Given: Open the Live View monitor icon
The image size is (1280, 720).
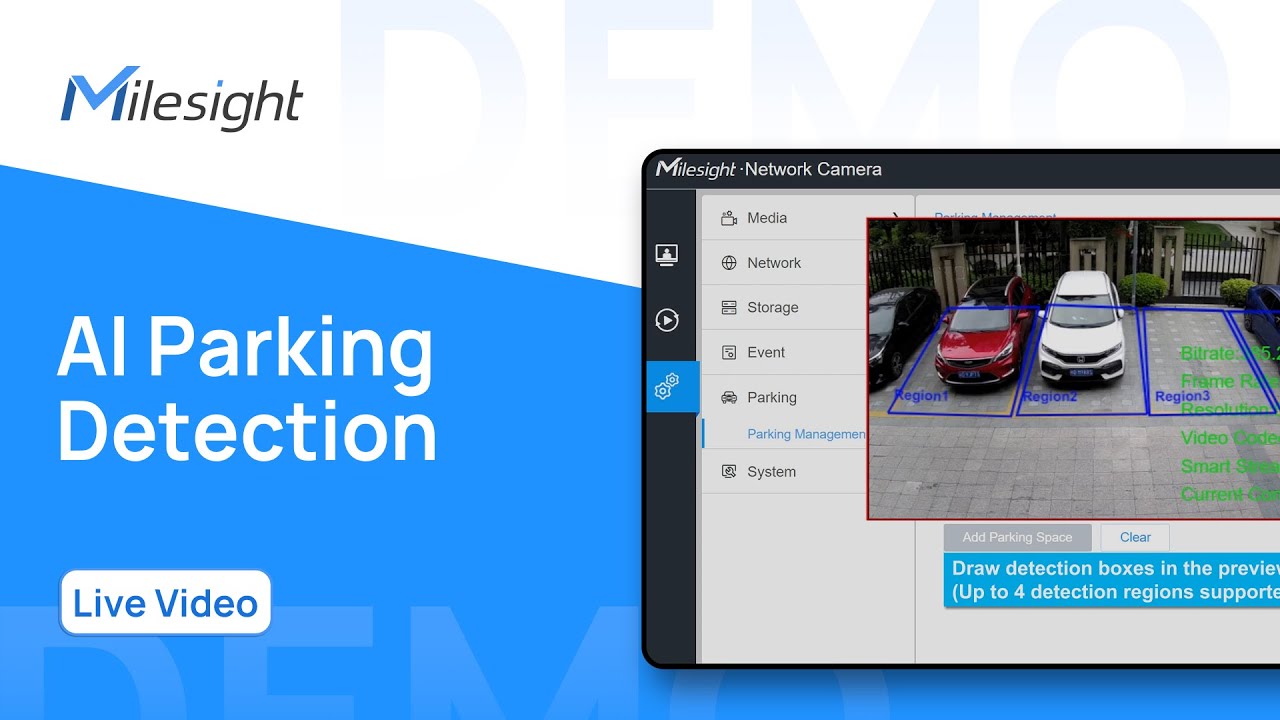Looking at the screenshot, I should [667, 255].
